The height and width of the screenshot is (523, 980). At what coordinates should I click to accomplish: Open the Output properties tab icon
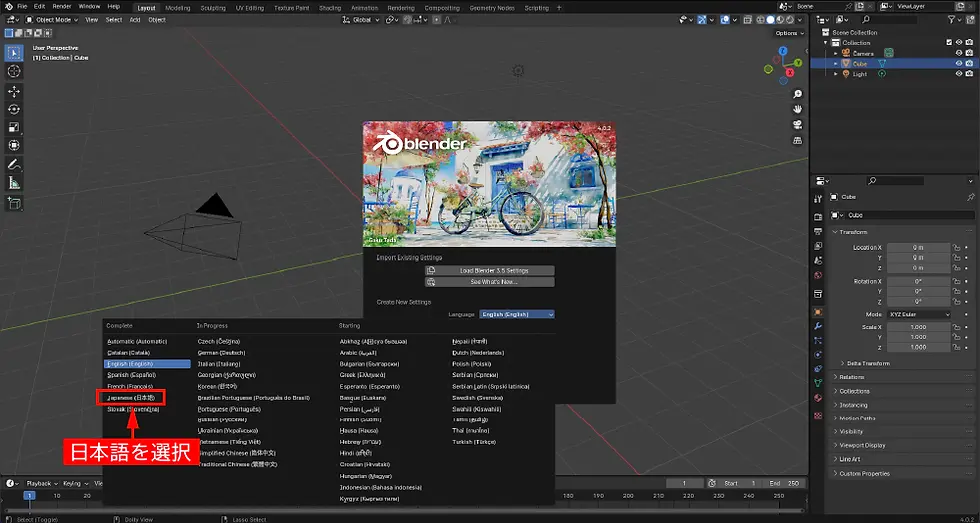818,231
